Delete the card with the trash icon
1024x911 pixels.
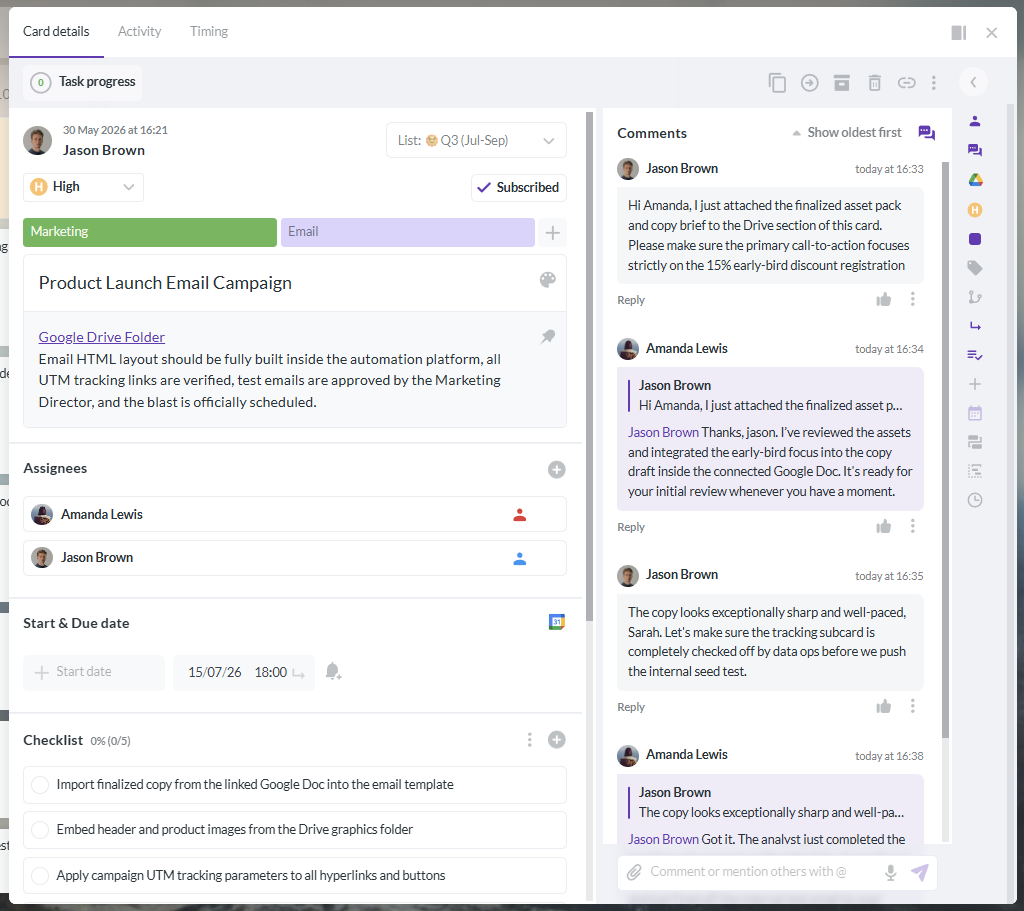pos(874,83)
